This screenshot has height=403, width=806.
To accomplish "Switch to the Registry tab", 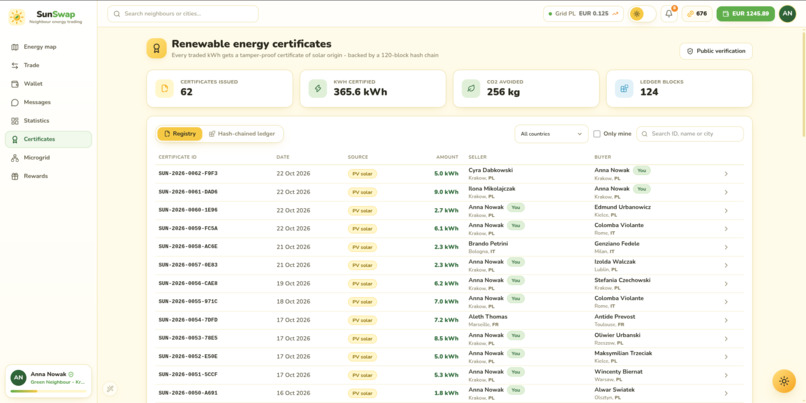I will click(x=179, y=134).
